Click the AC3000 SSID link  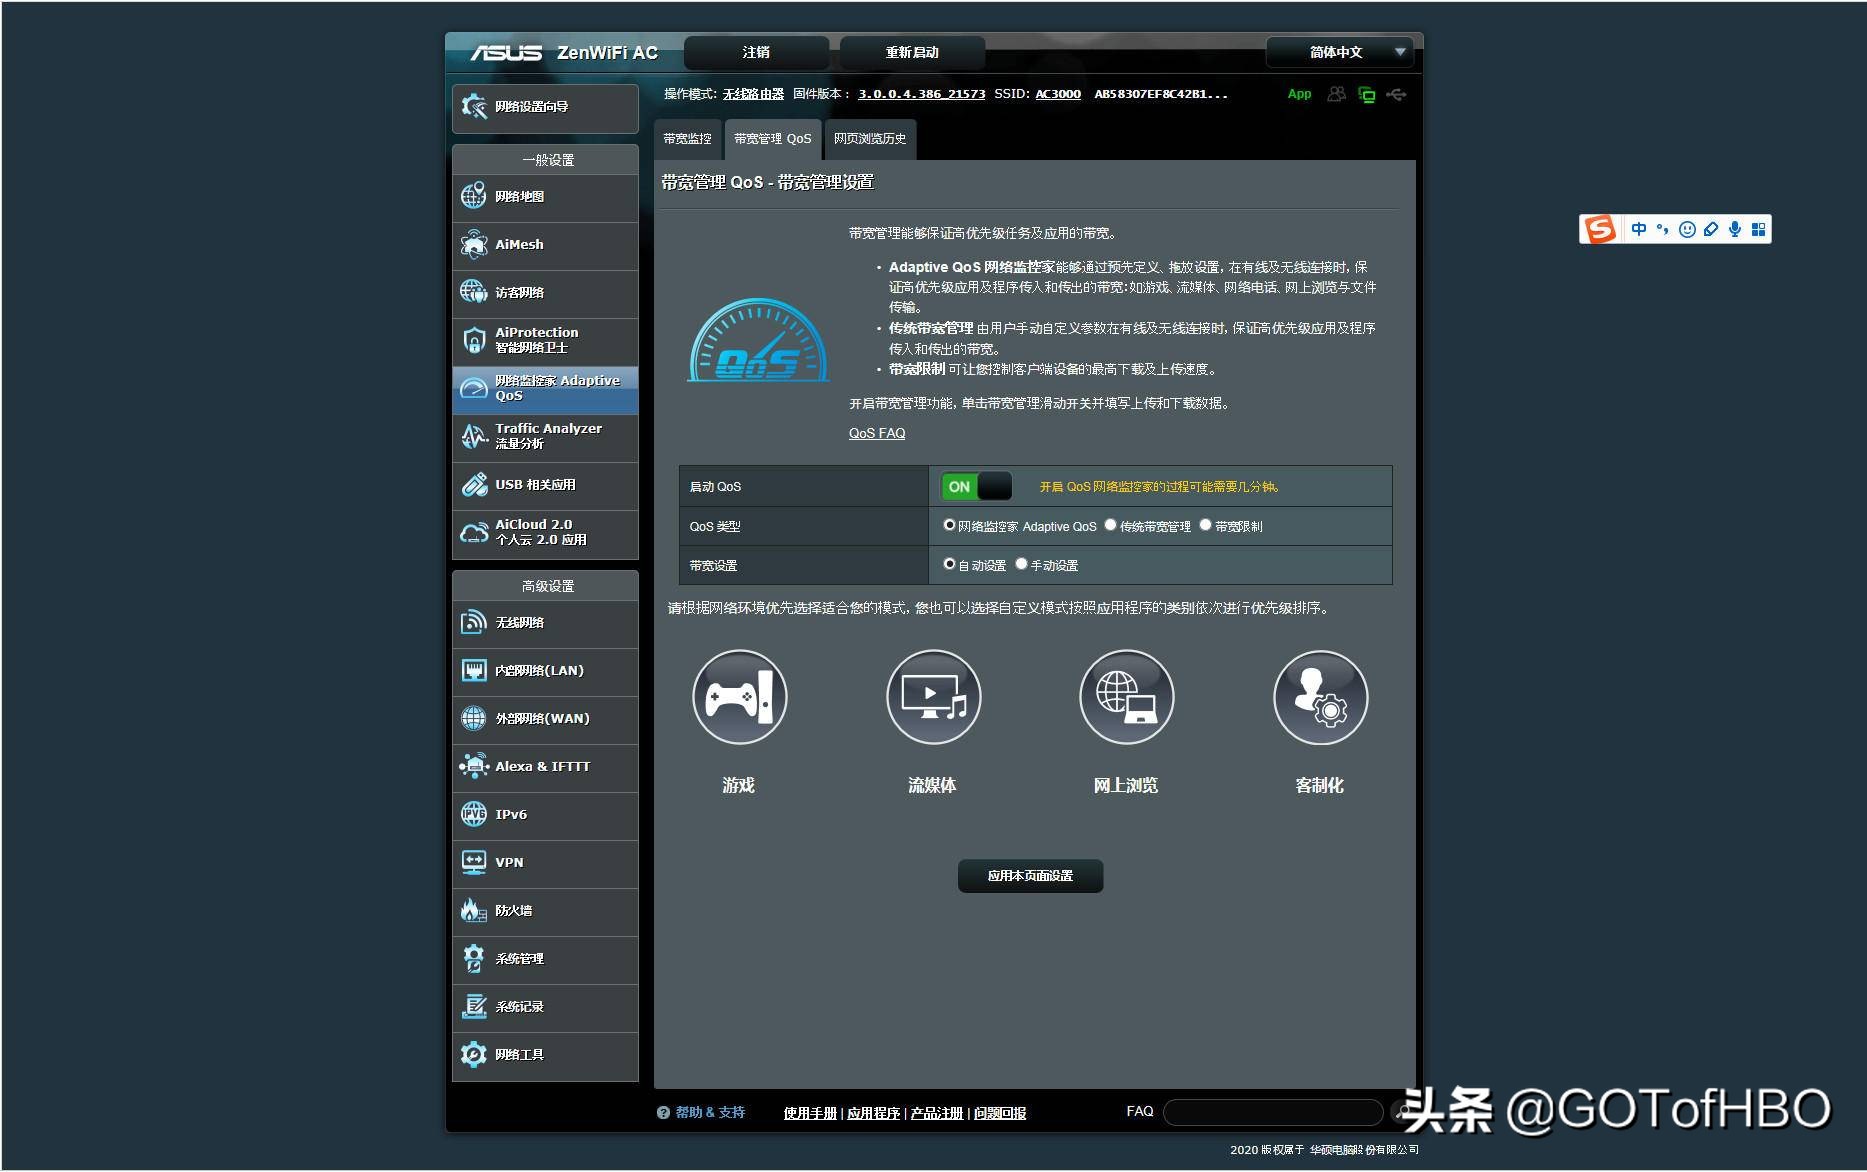1058,94
